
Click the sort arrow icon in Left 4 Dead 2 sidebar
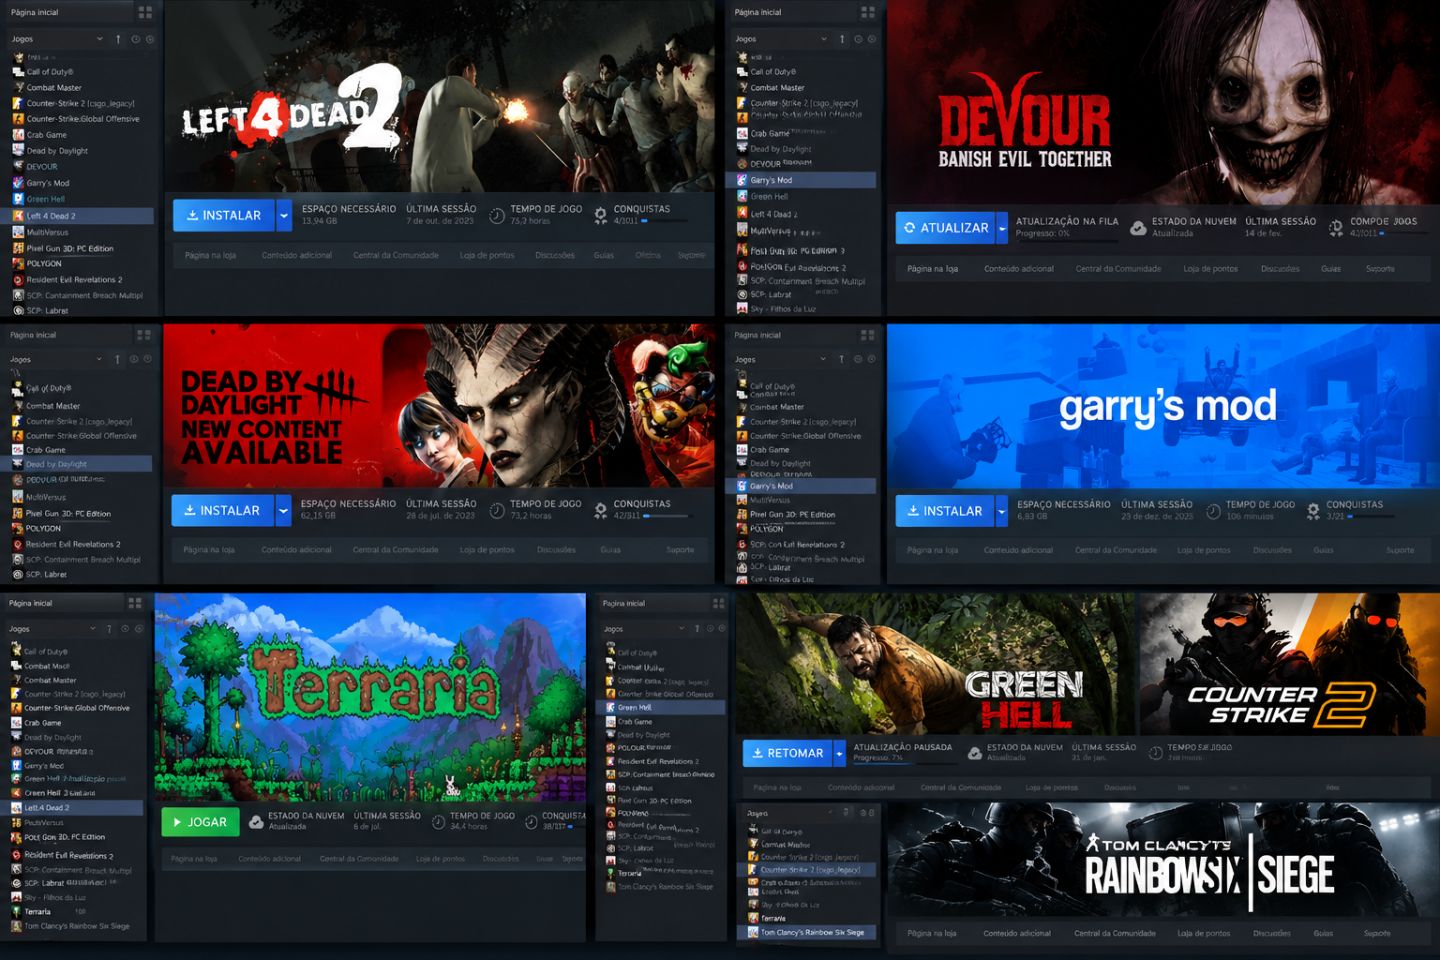click(118, 39)
